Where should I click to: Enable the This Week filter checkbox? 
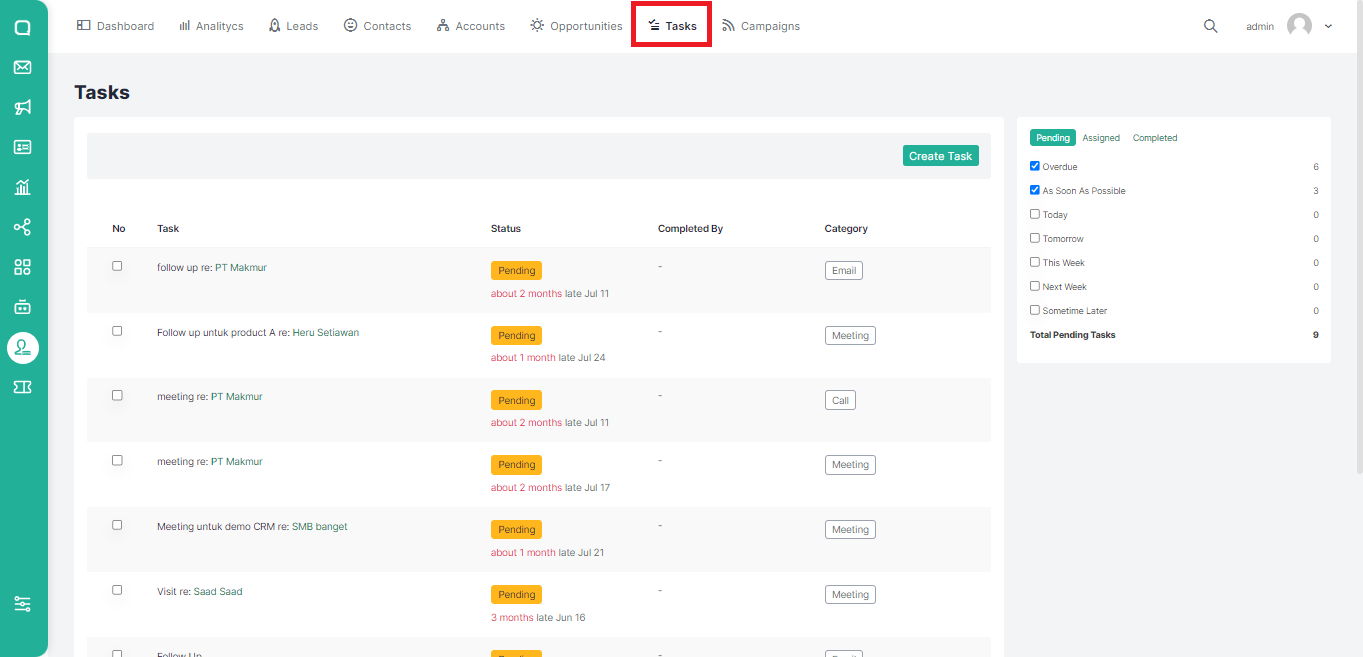tap(1035, 262)
